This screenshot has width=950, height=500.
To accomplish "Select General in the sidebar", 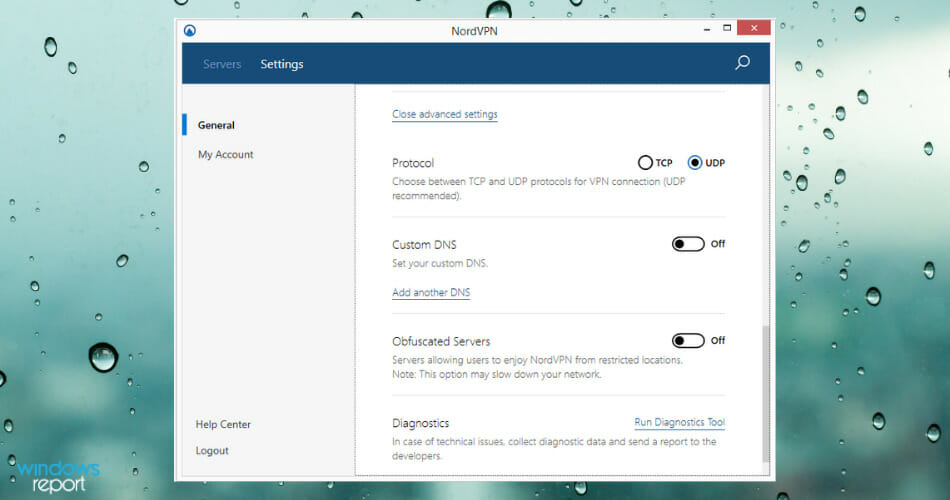I will pos(216,125).
